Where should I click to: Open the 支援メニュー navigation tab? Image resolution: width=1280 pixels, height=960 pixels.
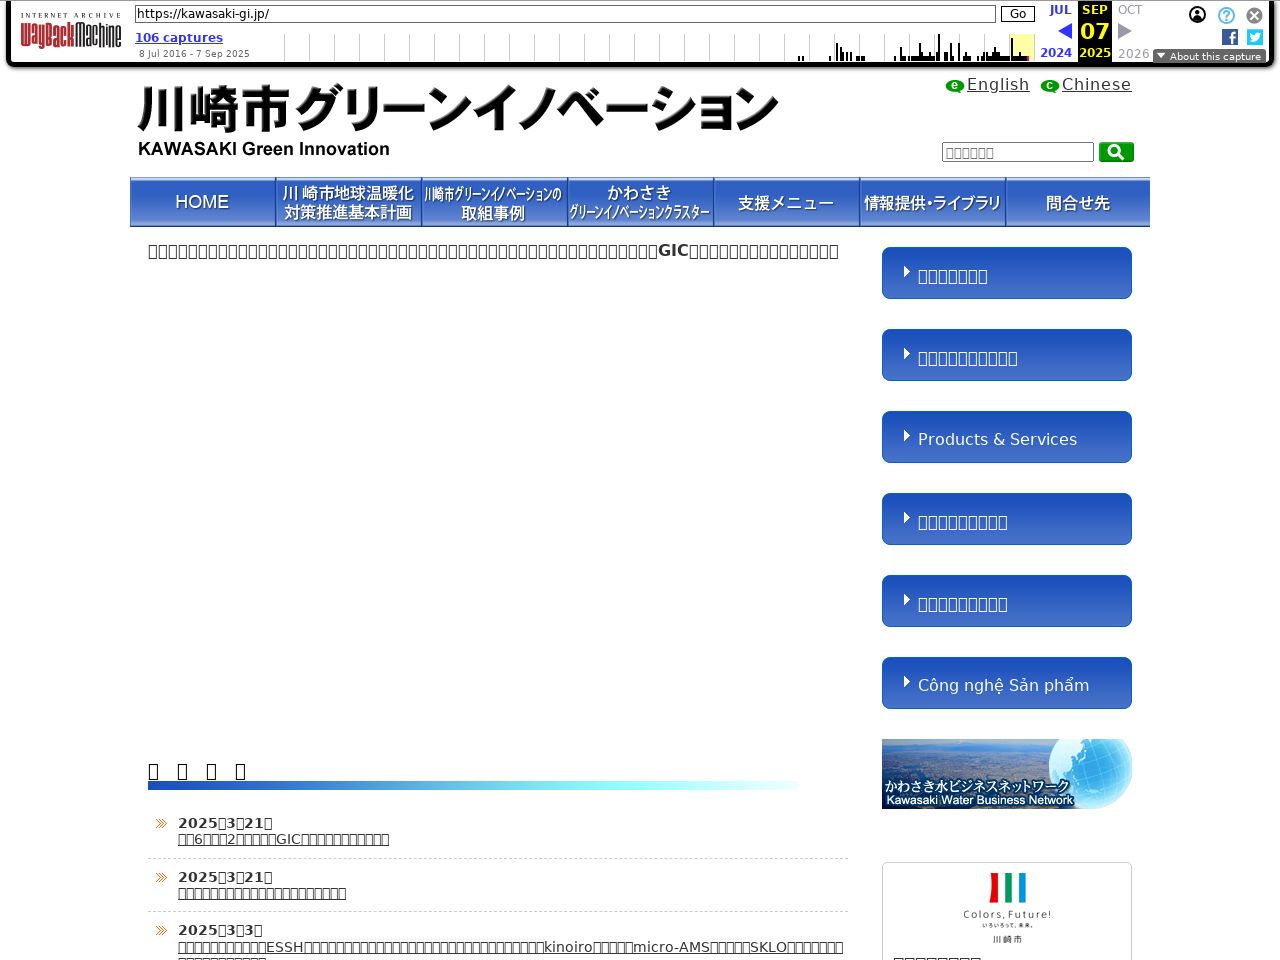coord(786,202)
